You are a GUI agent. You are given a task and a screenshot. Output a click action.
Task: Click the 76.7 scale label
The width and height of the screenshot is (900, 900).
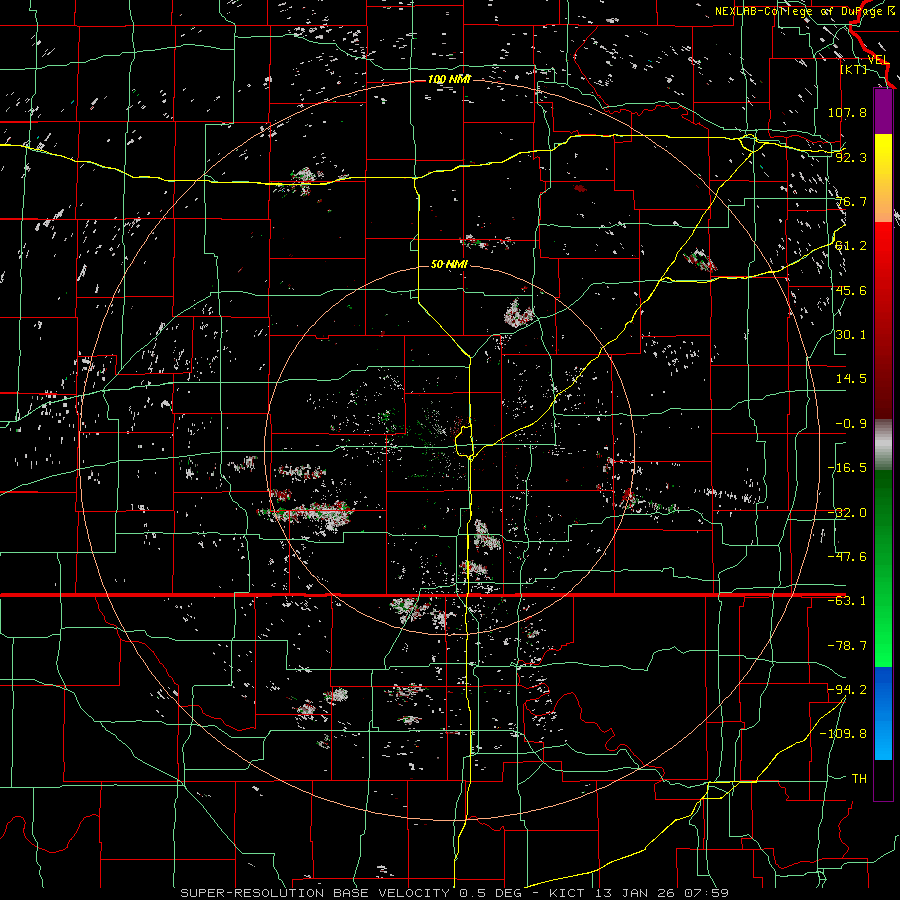pos(851,201)
